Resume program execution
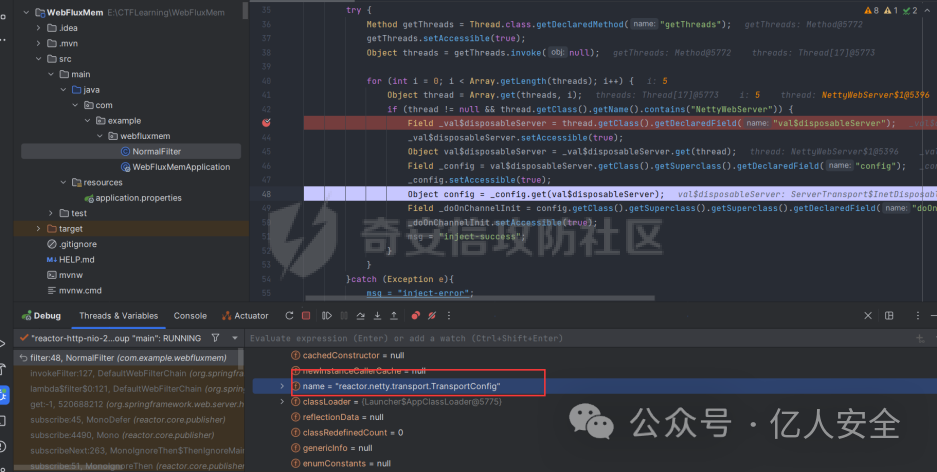The image size is (937, 472). (327, 315)
